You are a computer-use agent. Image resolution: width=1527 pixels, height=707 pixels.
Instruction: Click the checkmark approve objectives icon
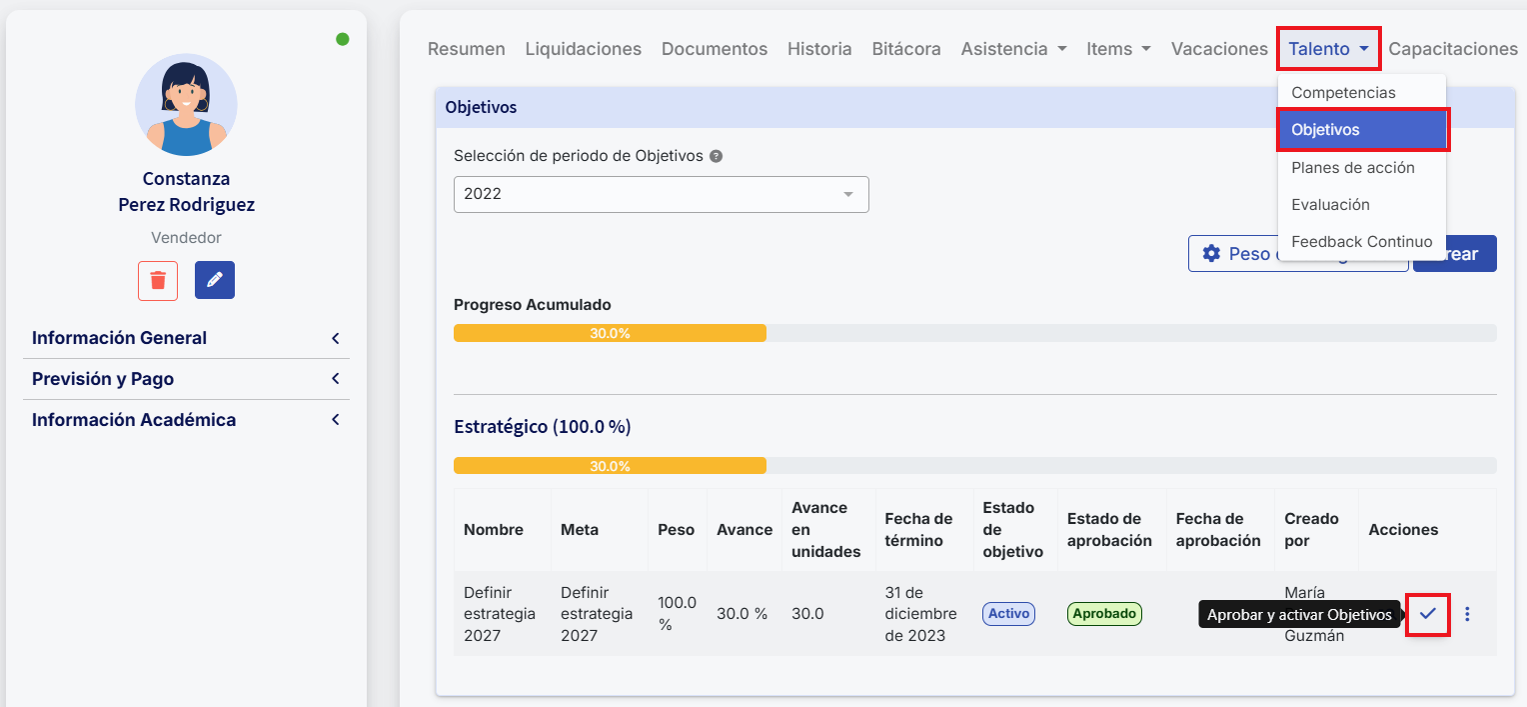coord(1427,613)
